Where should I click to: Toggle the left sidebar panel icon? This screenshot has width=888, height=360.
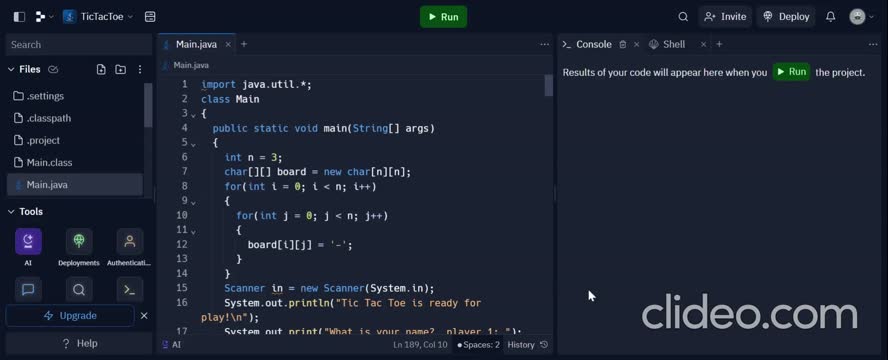19,17
